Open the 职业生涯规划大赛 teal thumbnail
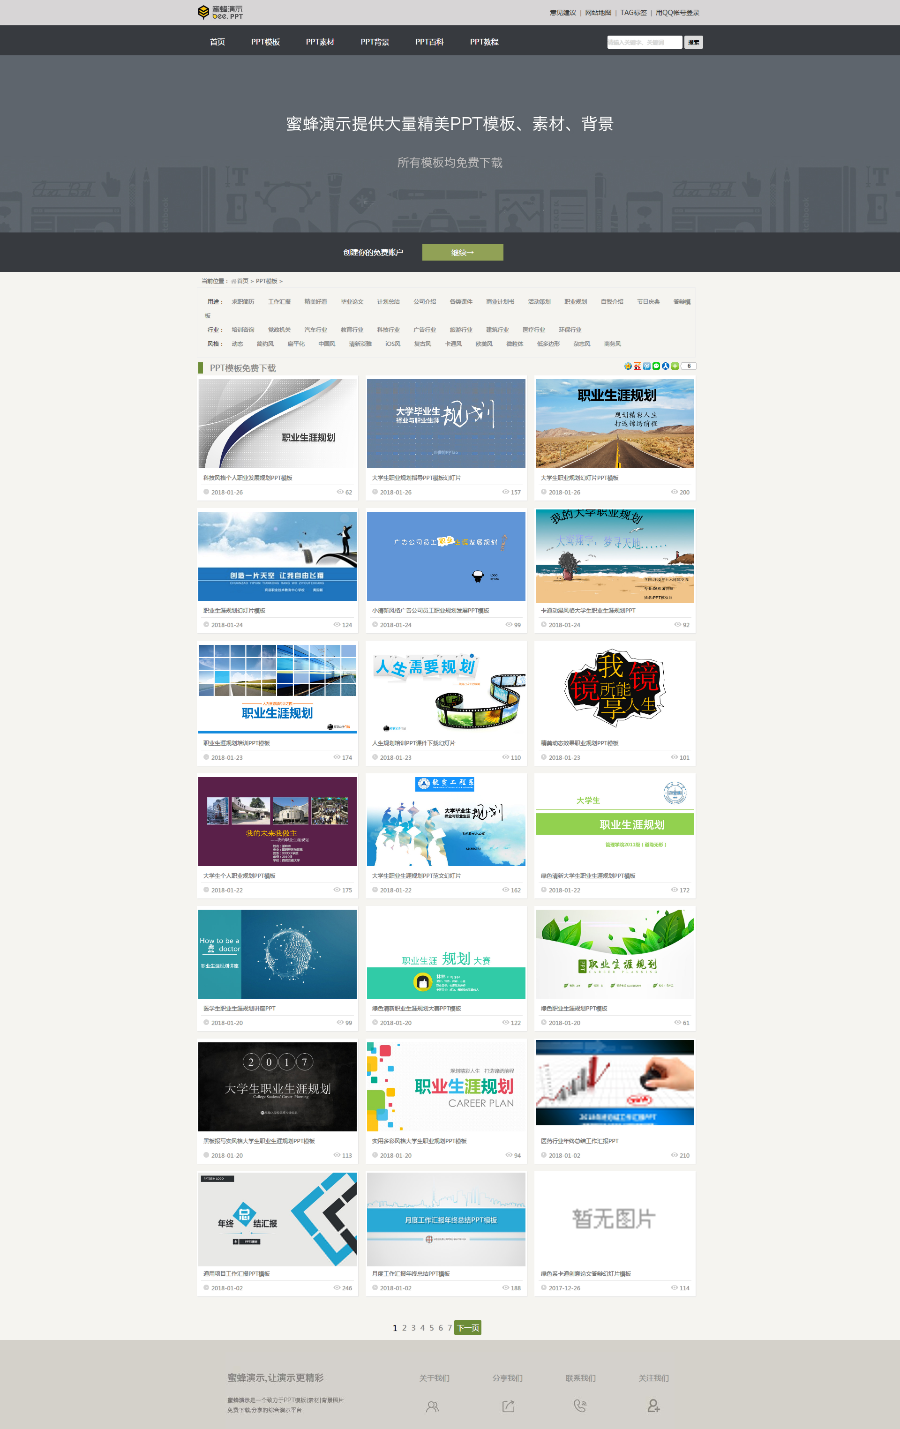Viewport: 900px width, 1429px height. coord(446,954)
